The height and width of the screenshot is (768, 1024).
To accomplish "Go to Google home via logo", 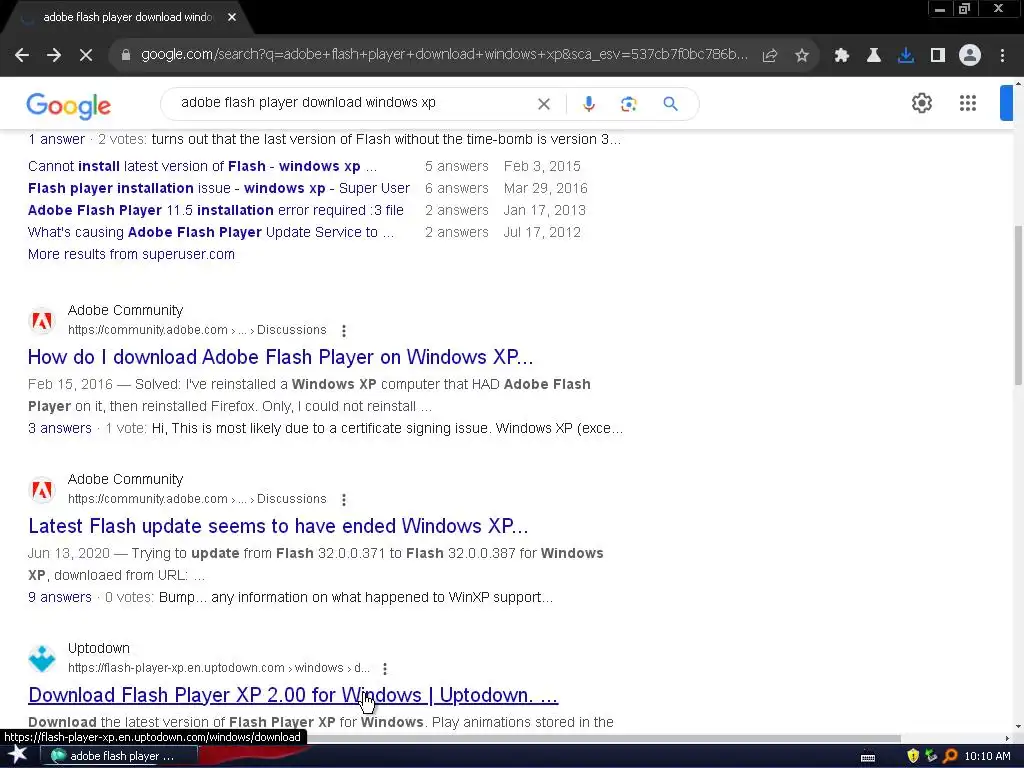I will tap(69, 105).
